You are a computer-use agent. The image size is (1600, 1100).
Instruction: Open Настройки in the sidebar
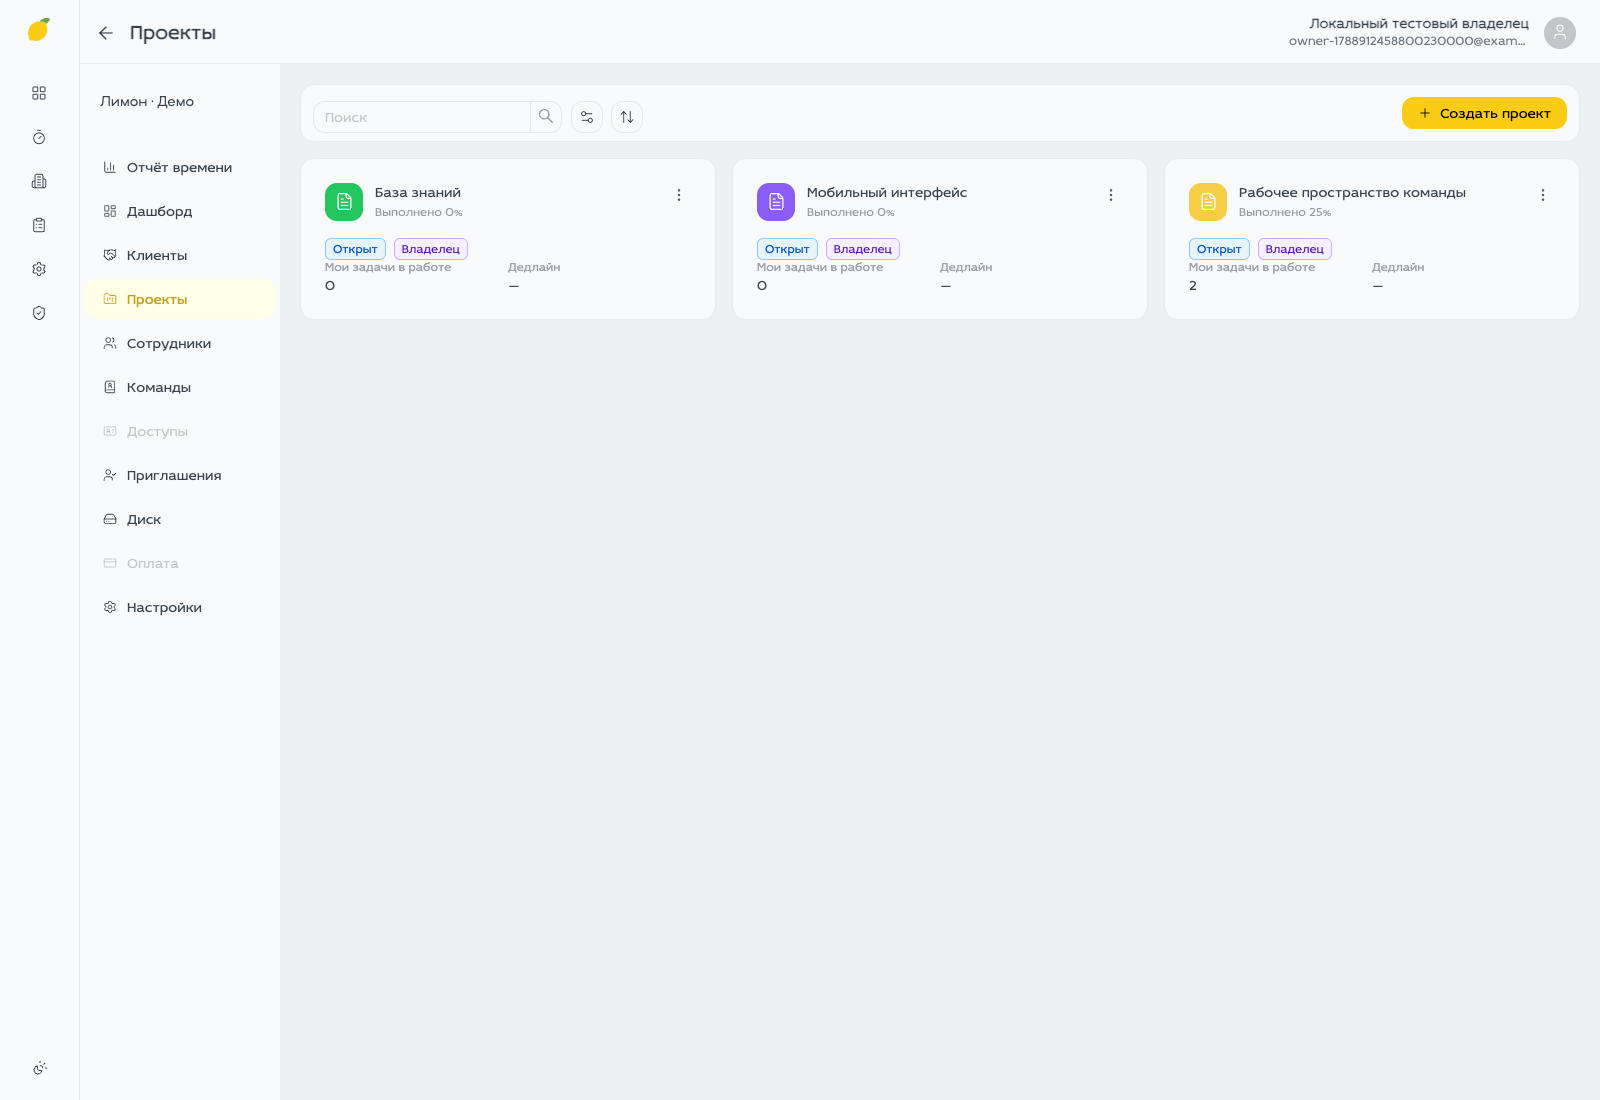click(180, 607)
